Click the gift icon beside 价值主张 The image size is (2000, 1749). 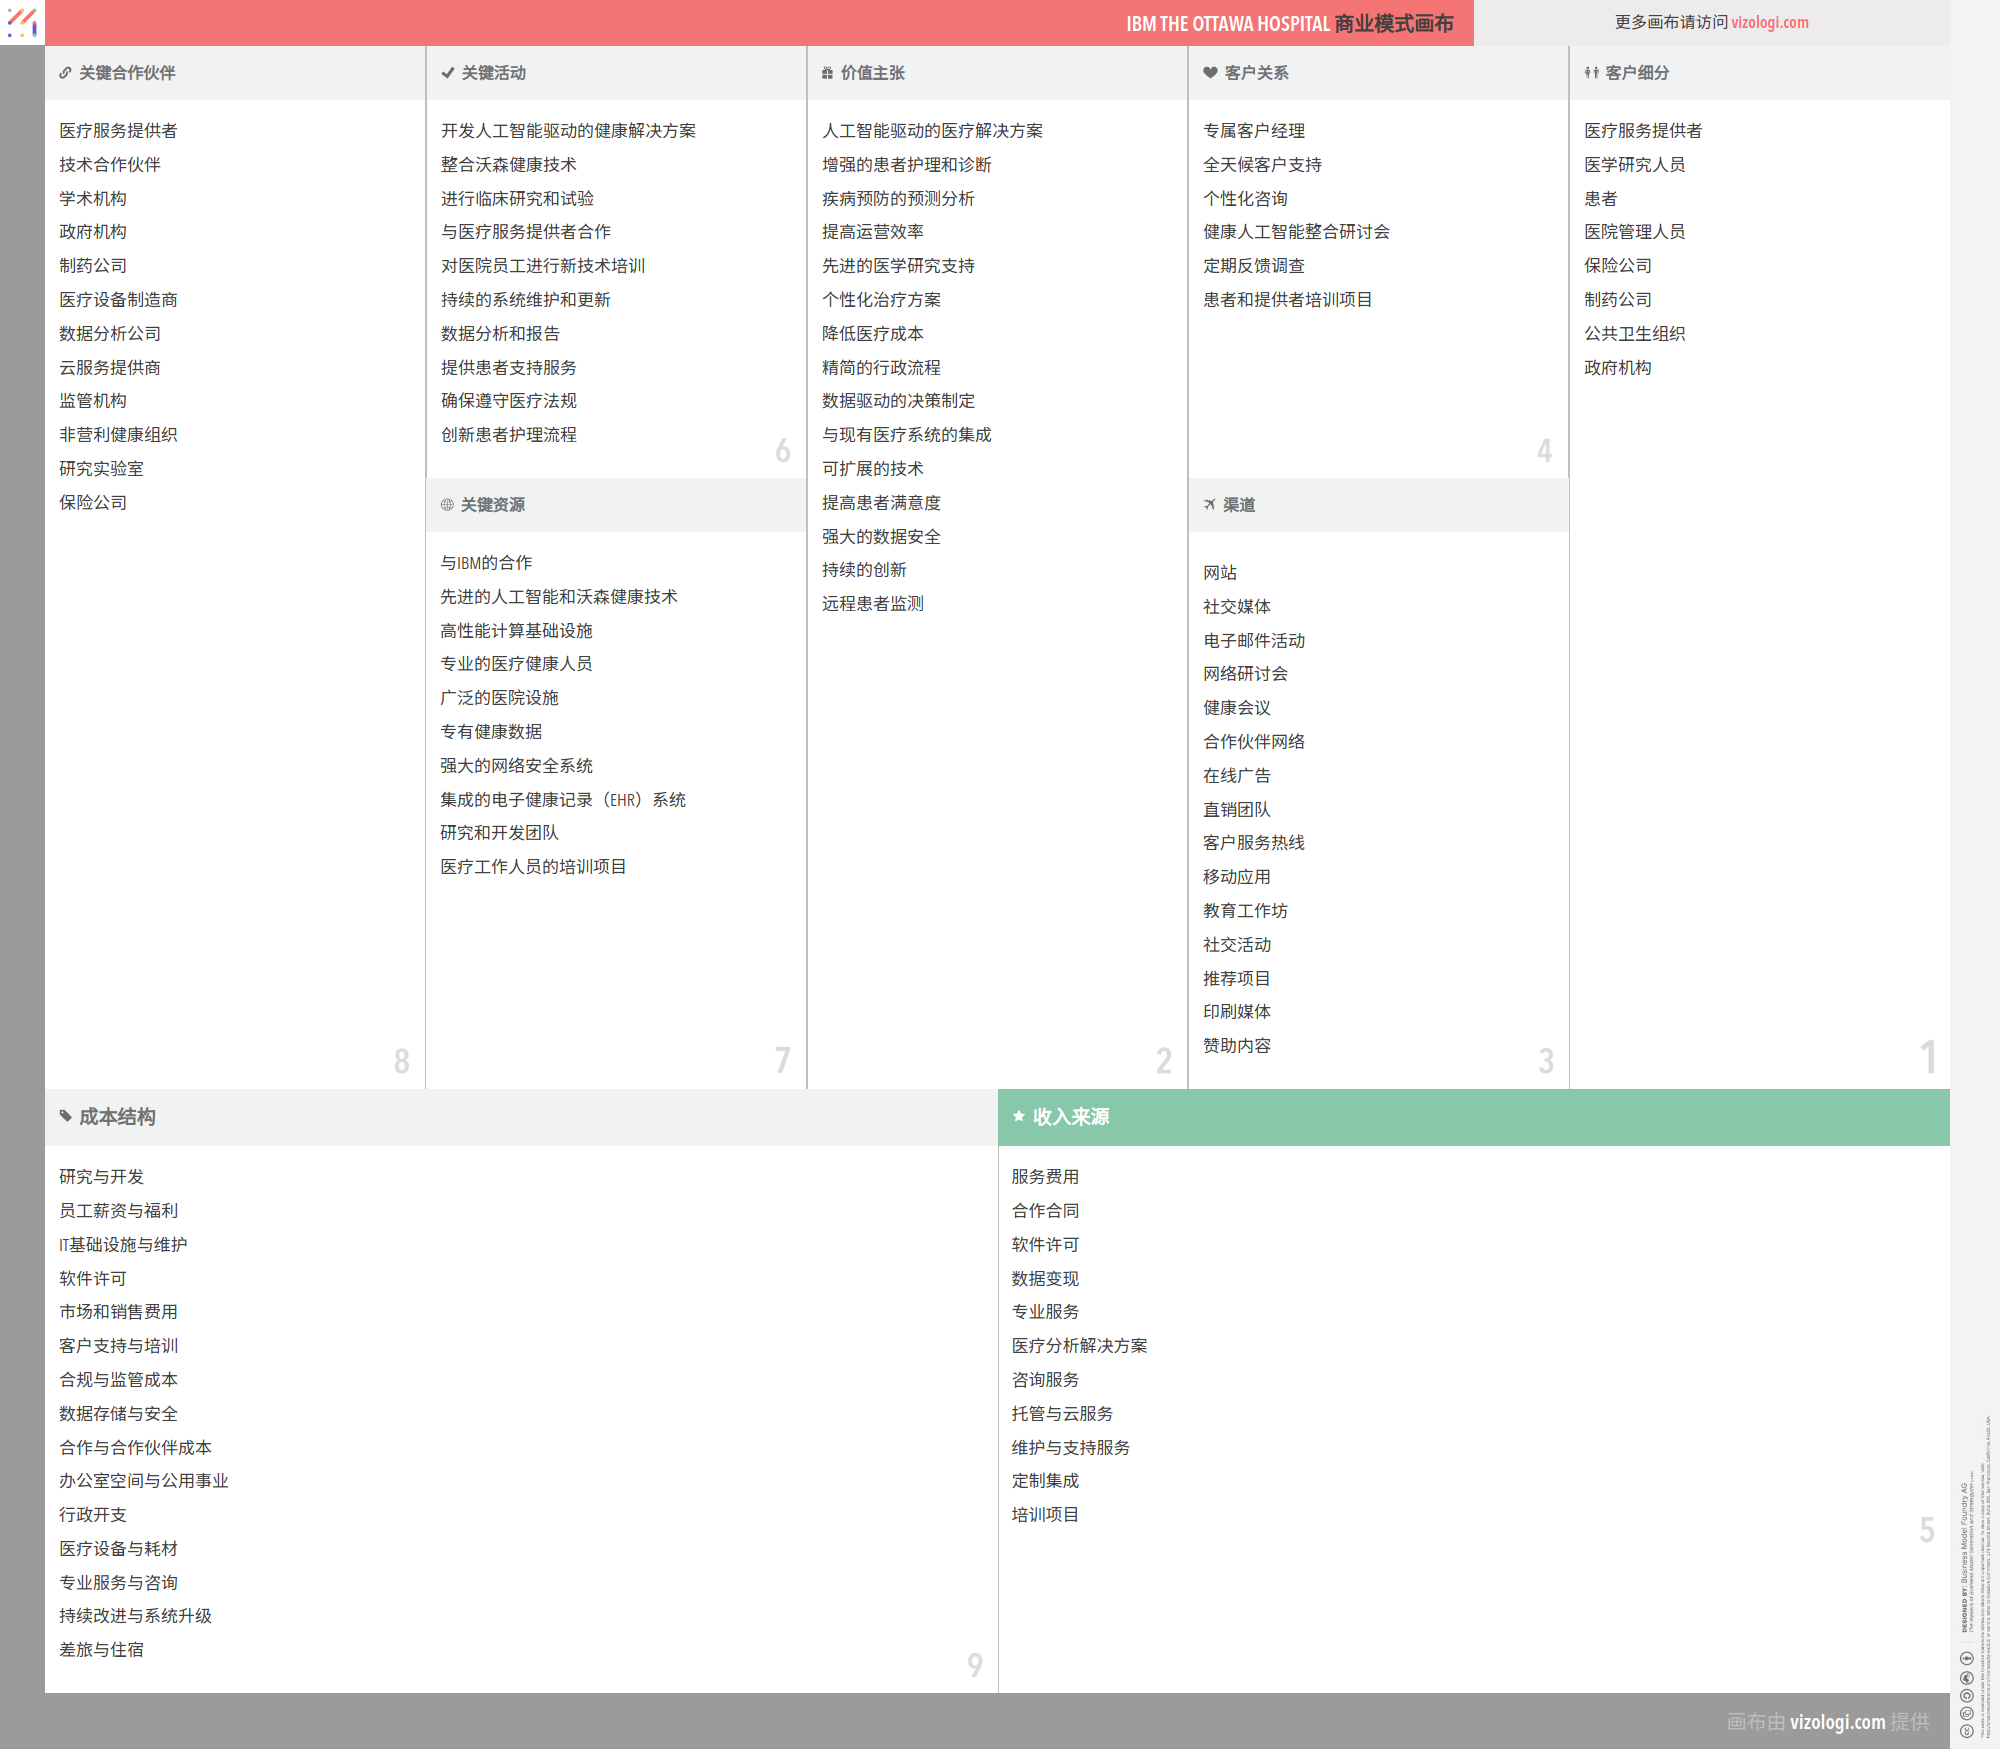(x=827, y=73)
